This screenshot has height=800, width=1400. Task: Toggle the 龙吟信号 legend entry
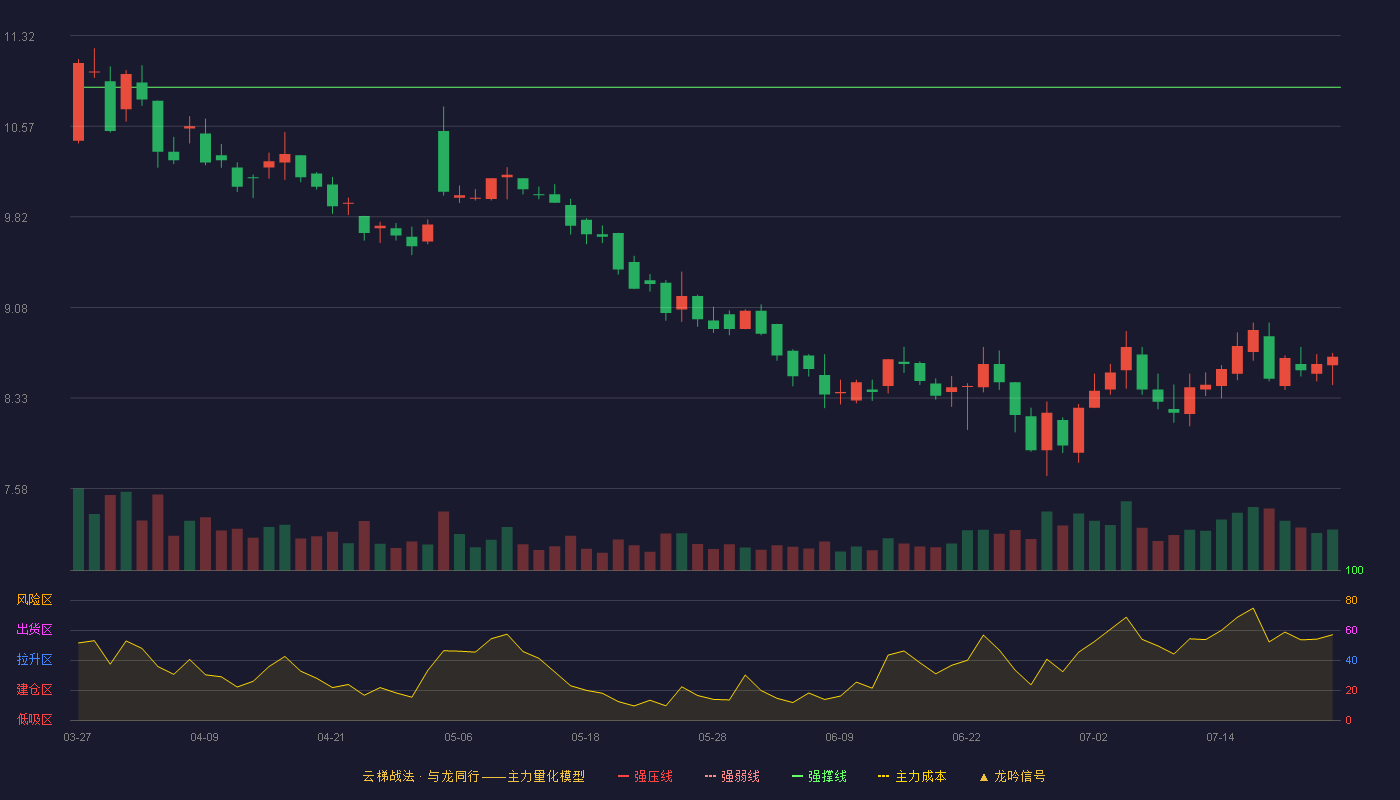pyautogui.click(x=1012, y=776)
